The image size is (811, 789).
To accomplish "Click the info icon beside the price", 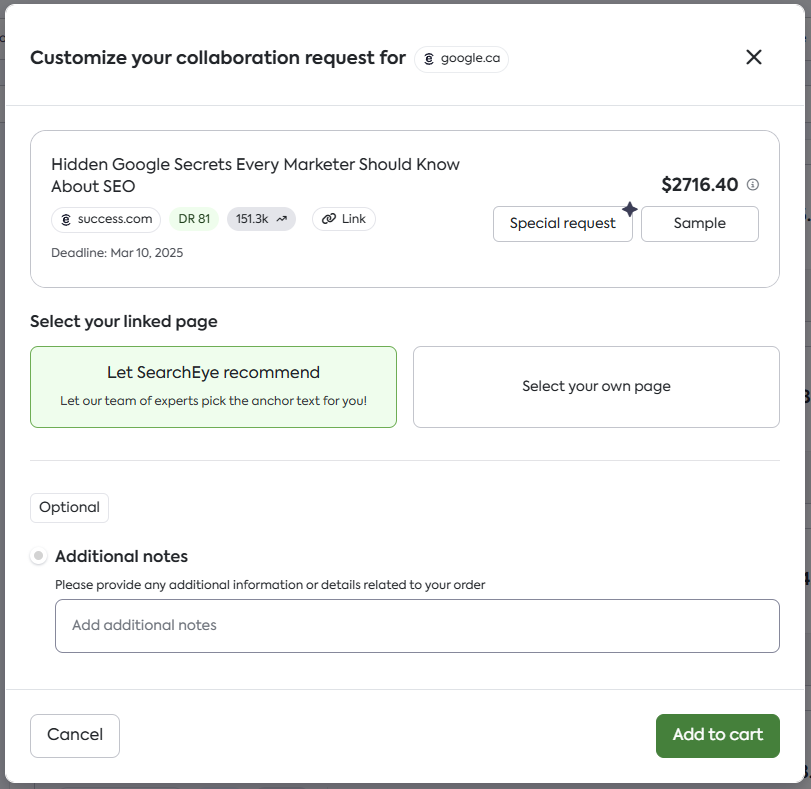I will coord(753,185).
